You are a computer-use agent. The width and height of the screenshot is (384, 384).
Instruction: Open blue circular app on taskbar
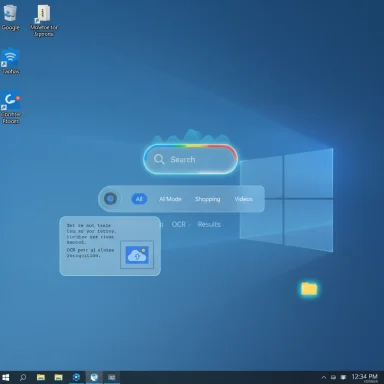(x=76, y=377)
